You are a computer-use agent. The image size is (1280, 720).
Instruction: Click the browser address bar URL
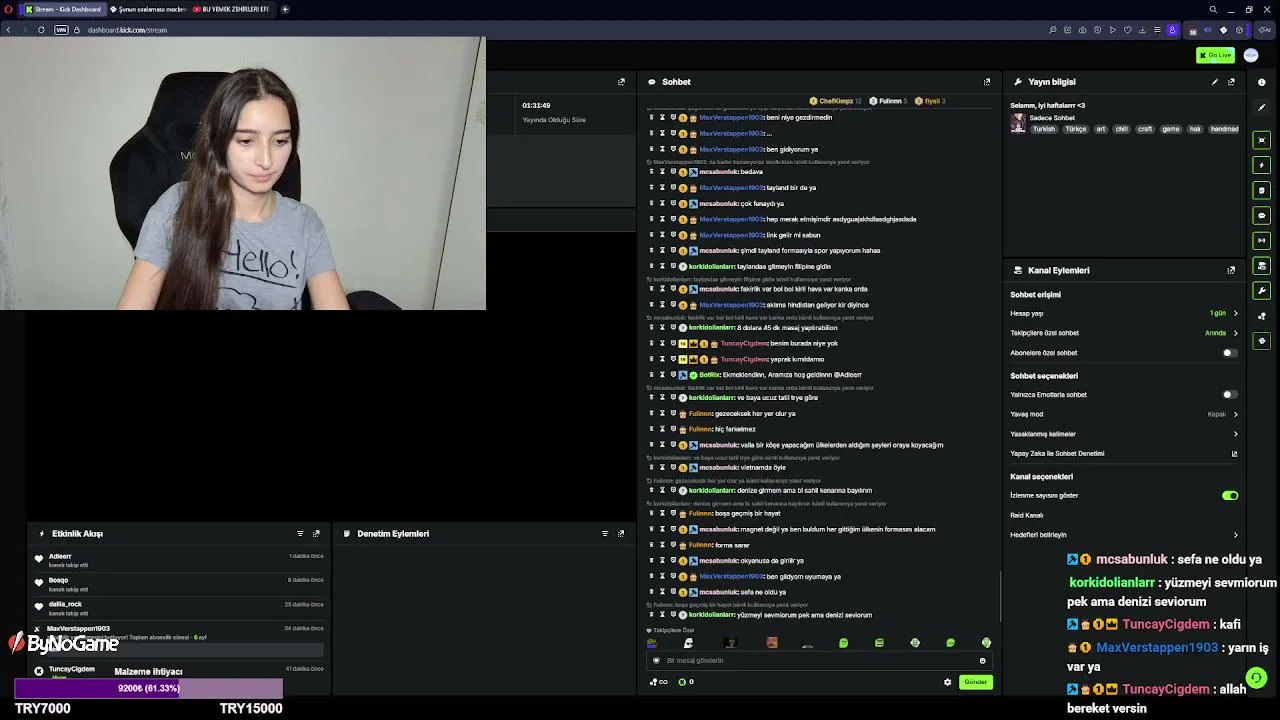coord(127,30)
